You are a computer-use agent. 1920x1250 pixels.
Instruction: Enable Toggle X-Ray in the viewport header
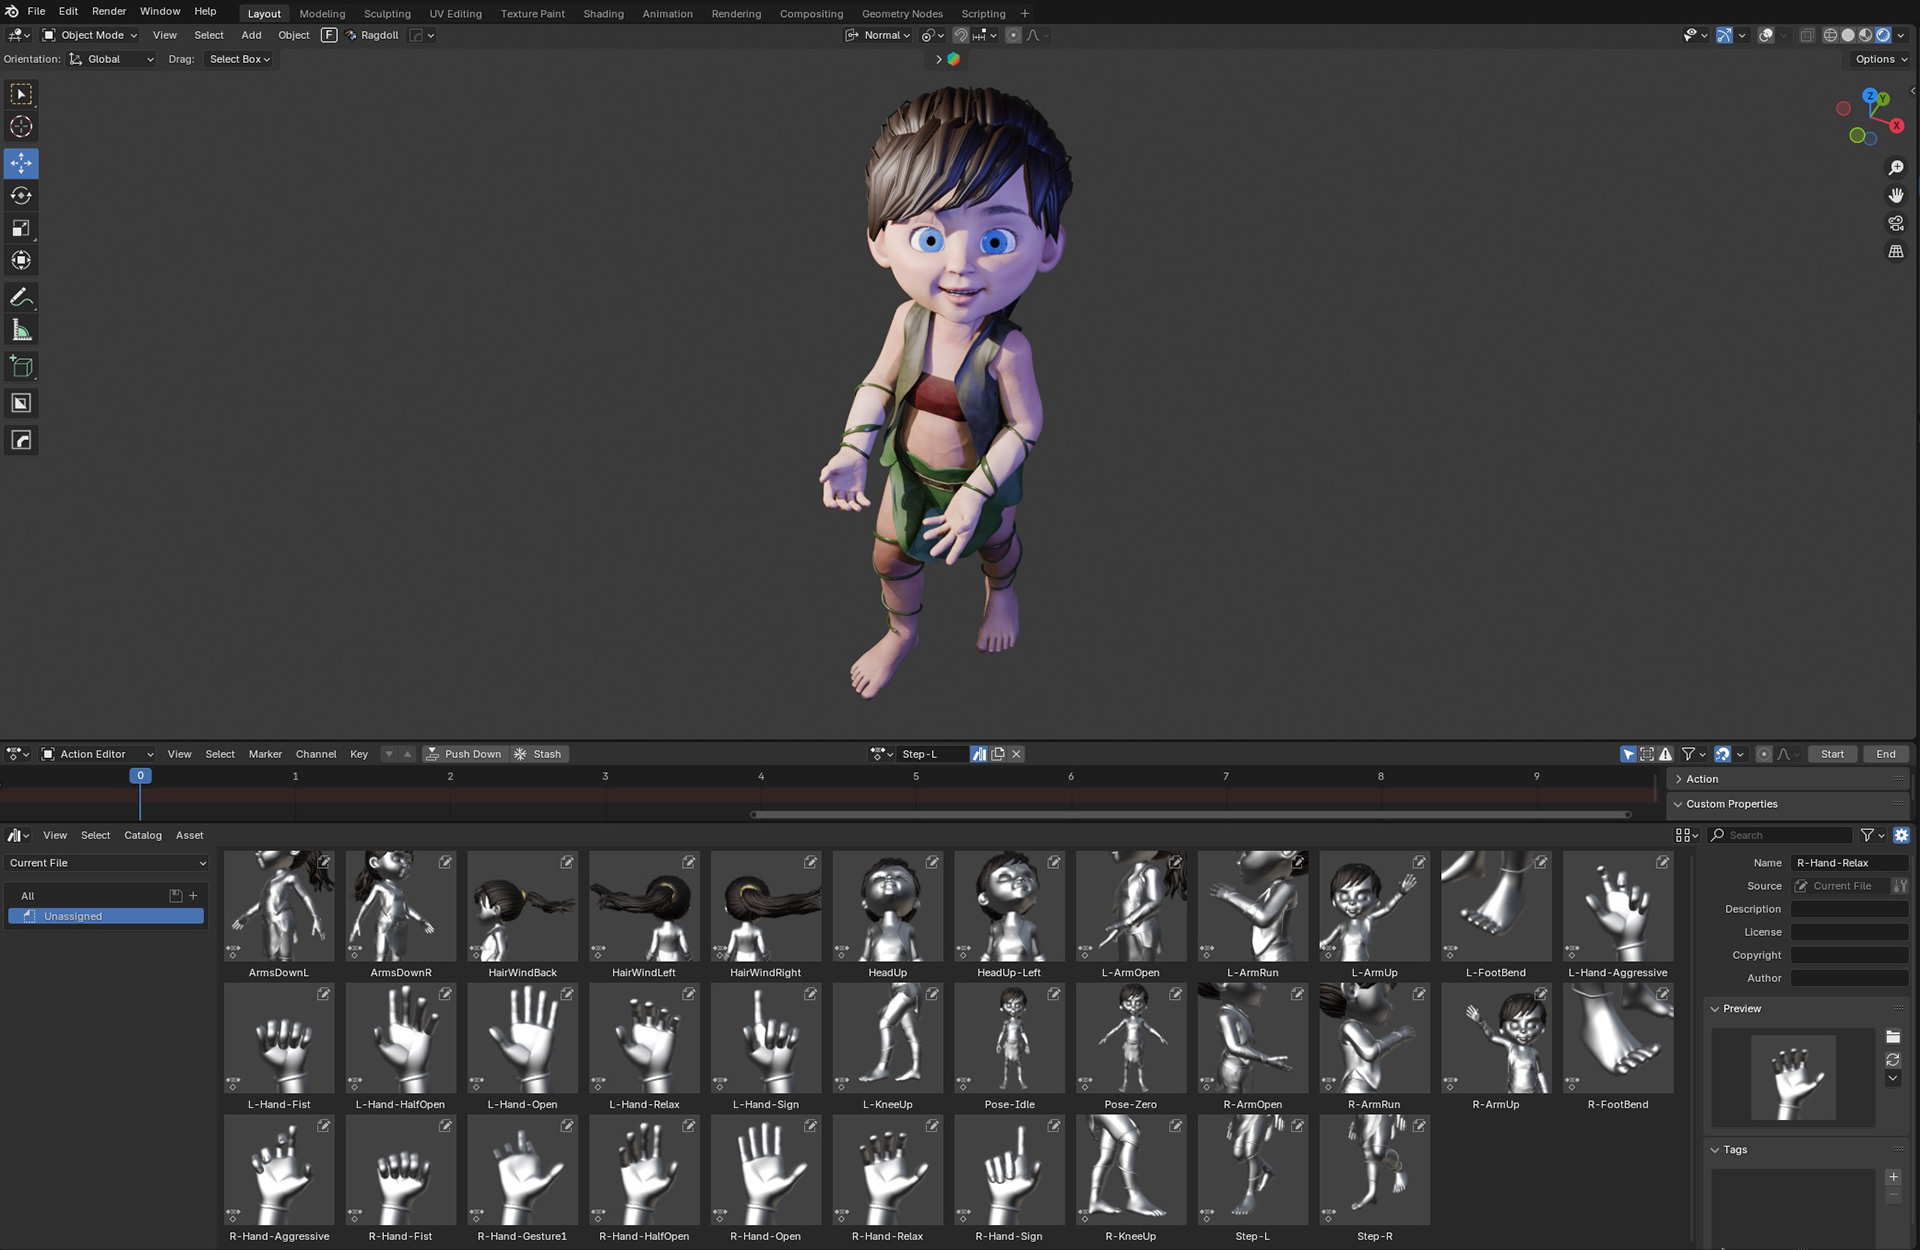pyautogui.click(x=1807, y=35)
